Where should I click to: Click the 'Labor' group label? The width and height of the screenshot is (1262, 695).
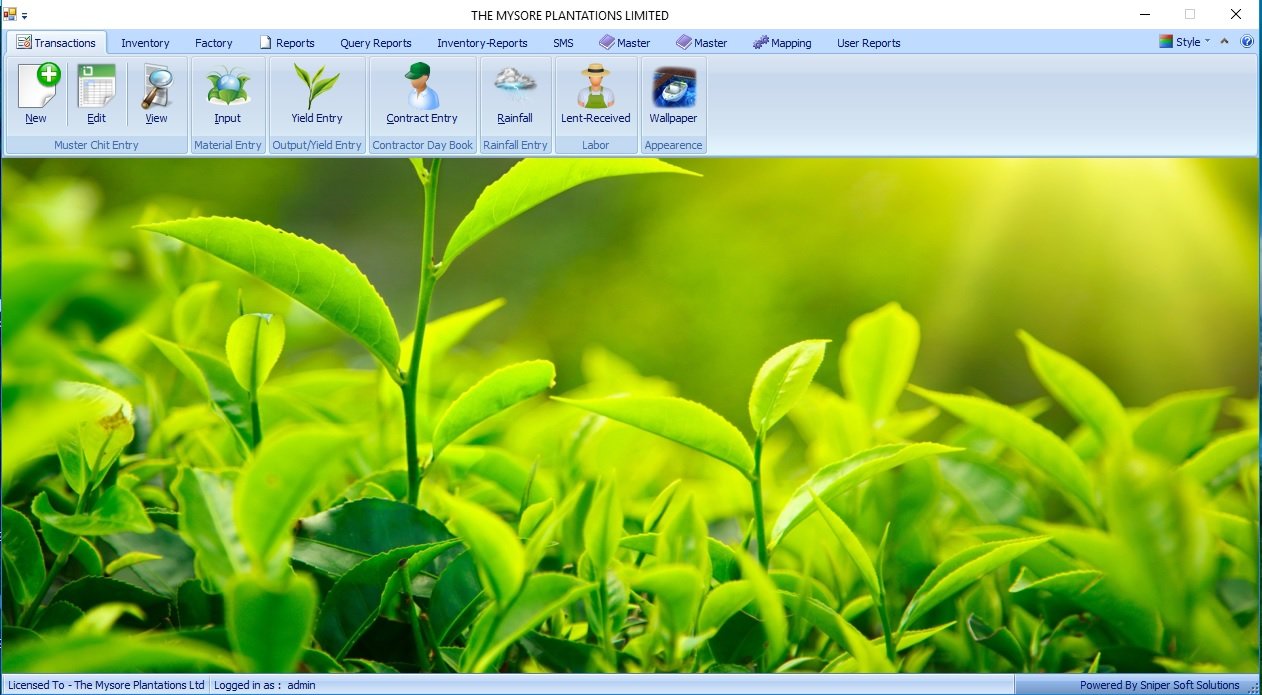[x=596, y=145]
